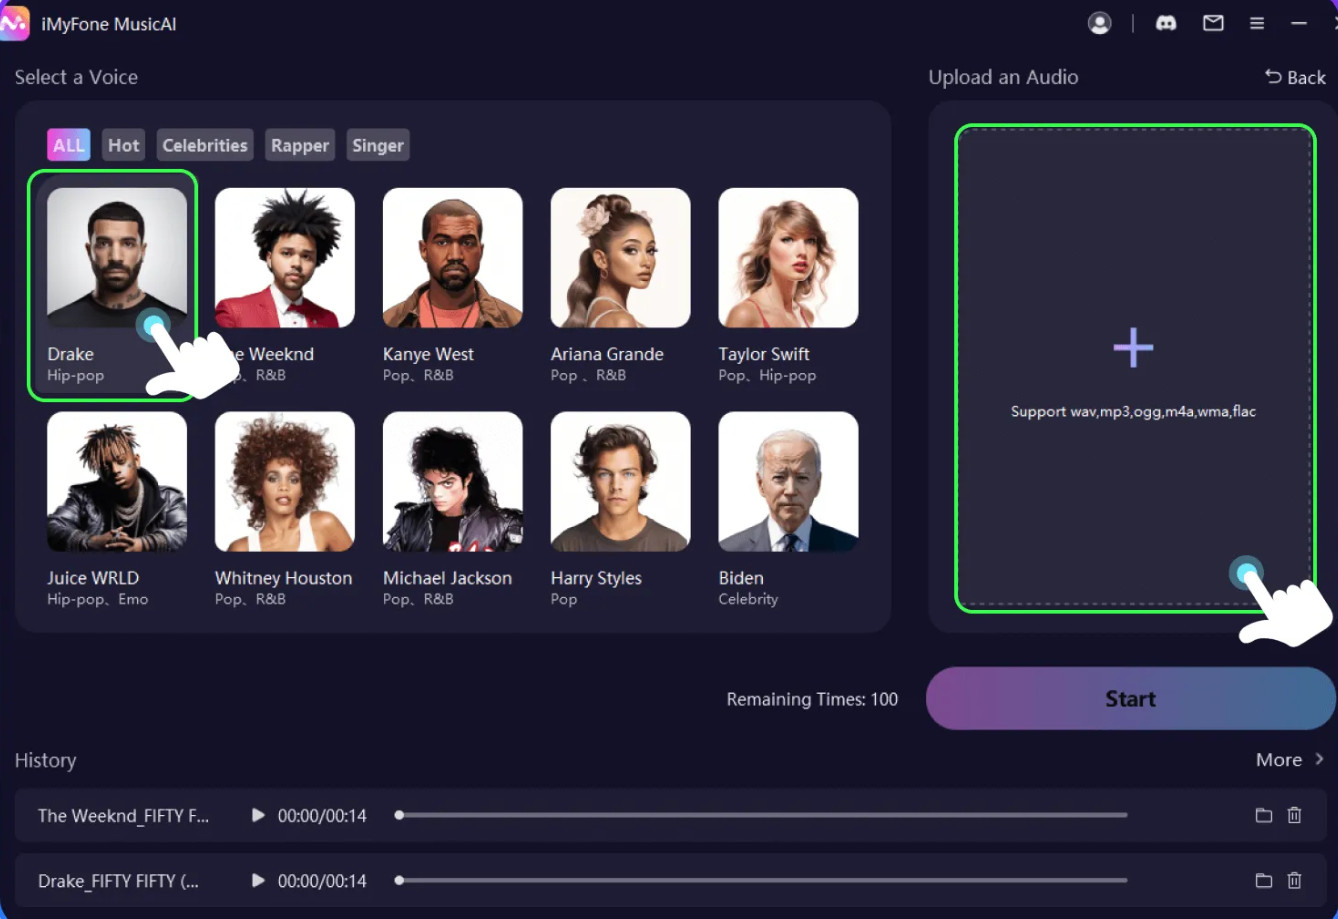Minimize the iMyFone MusicAI window
The height and width of the screenshot is (919, 1338).
1299,24
